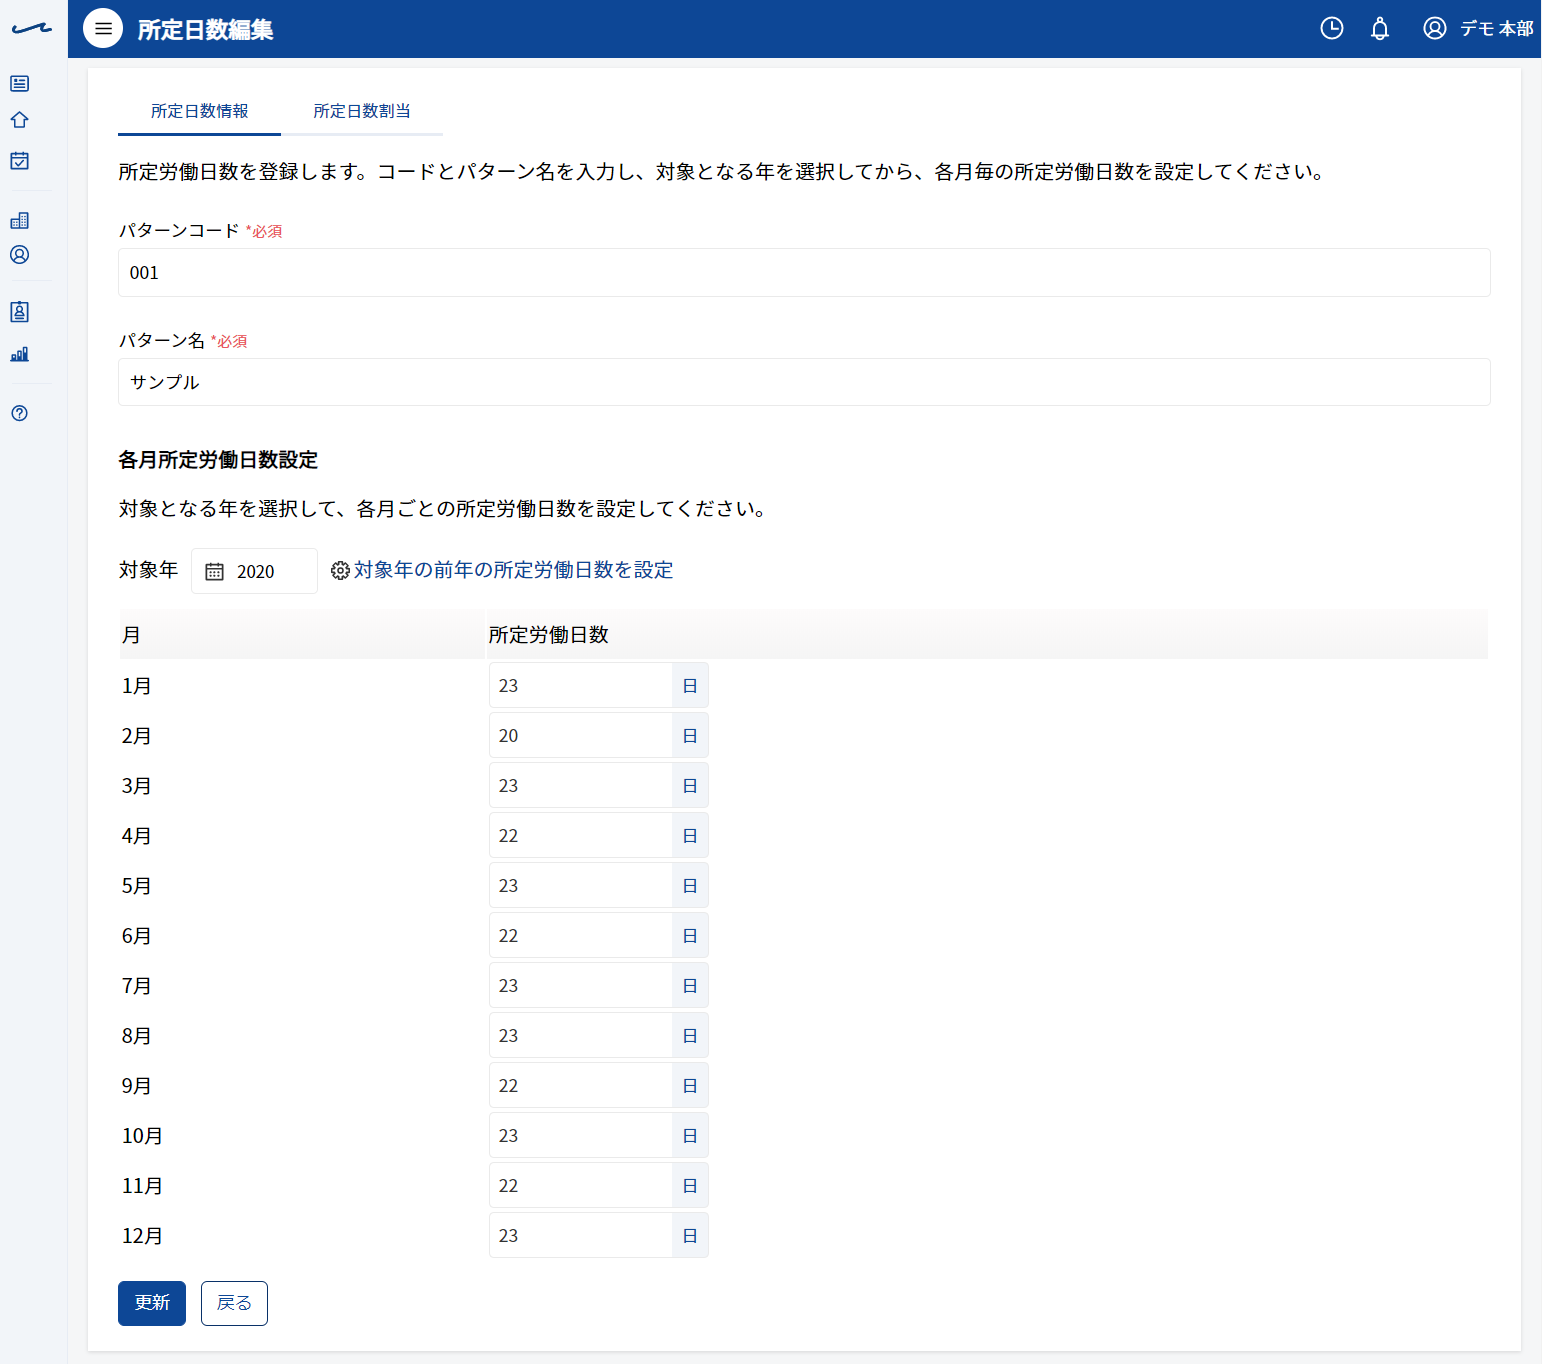
Task: Open the hamburger menu button
Action: click(103, 29)
